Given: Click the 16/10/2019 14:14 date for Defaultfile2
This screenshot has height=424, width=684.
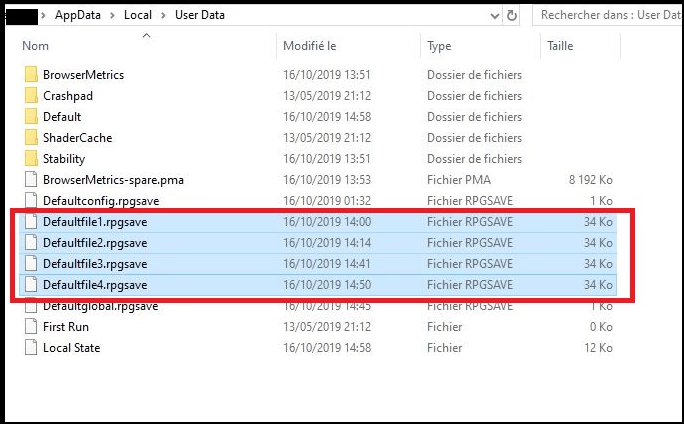Looking at the screenshot, I should pyautogui.click(x=327, y=243).
